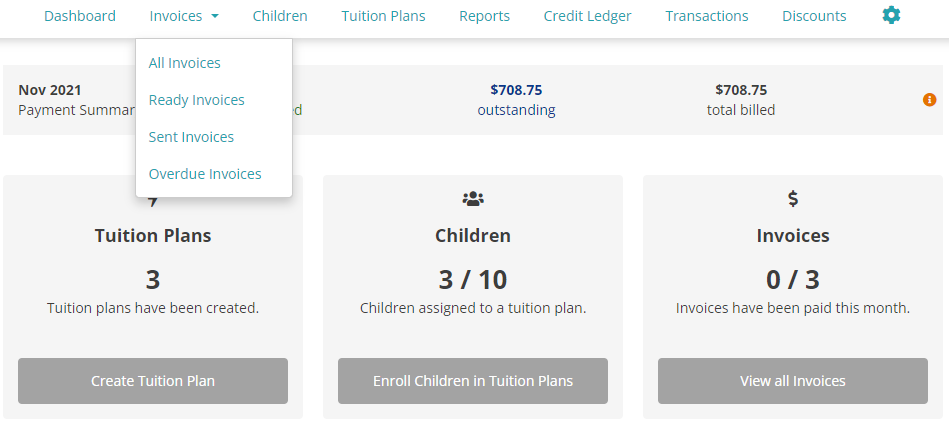Collapse the Invoices dropdown menu
The height and width of the screenshot is (426, 949).
(184, 16)
